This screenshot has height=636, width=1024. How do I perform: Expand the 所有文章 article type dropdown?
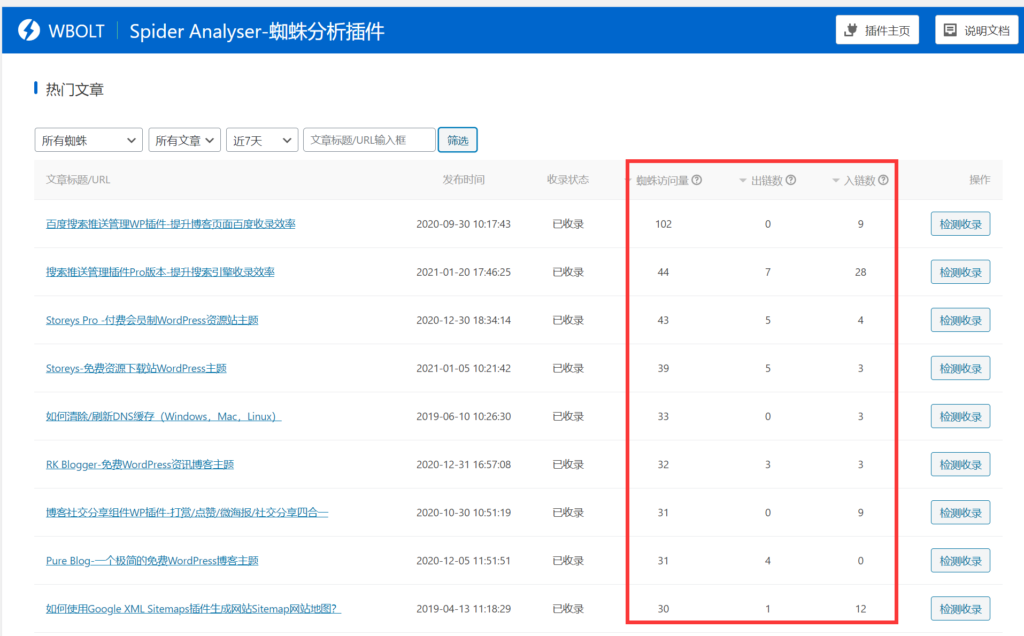[185, 141]
